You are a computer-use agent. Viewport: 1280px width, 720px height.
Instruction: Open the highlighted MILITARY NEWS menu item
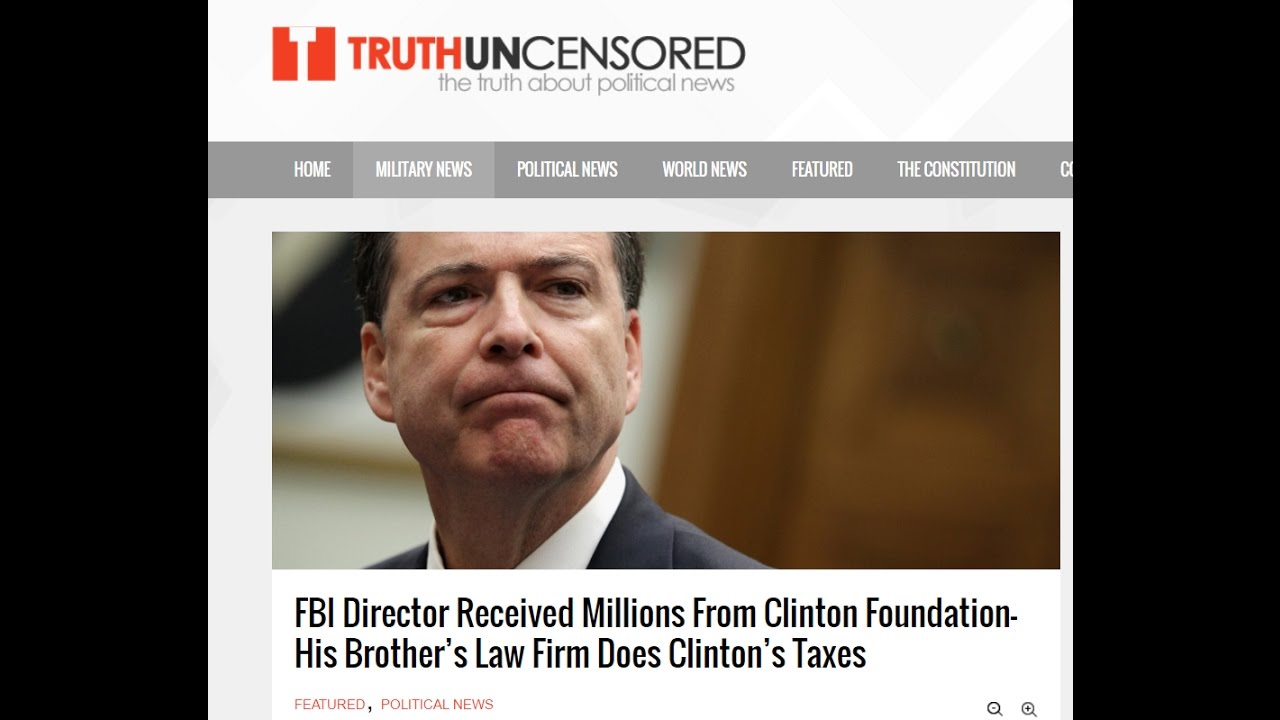pos(424,170)
